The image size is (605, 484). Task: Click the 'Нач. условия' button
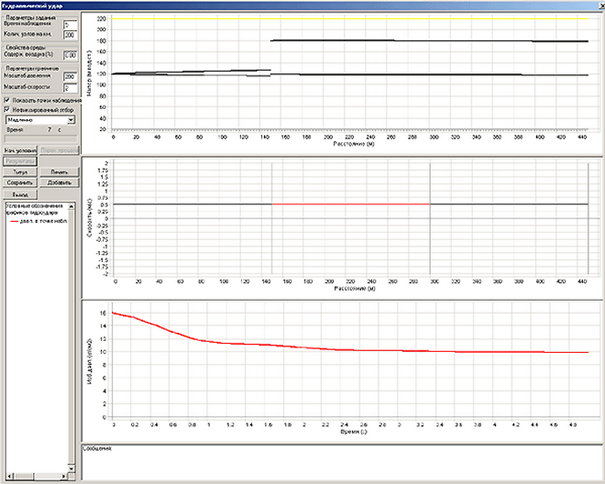click(x=20, y=149)
